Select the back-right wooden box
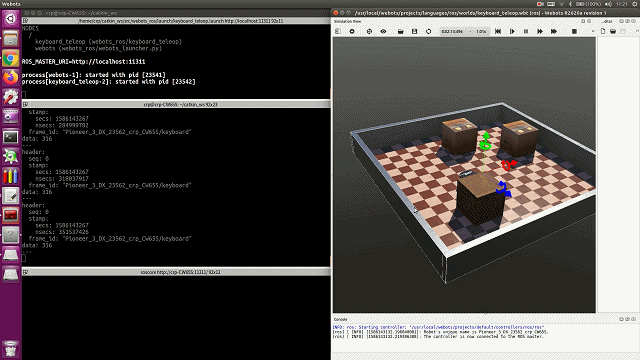 519,138
